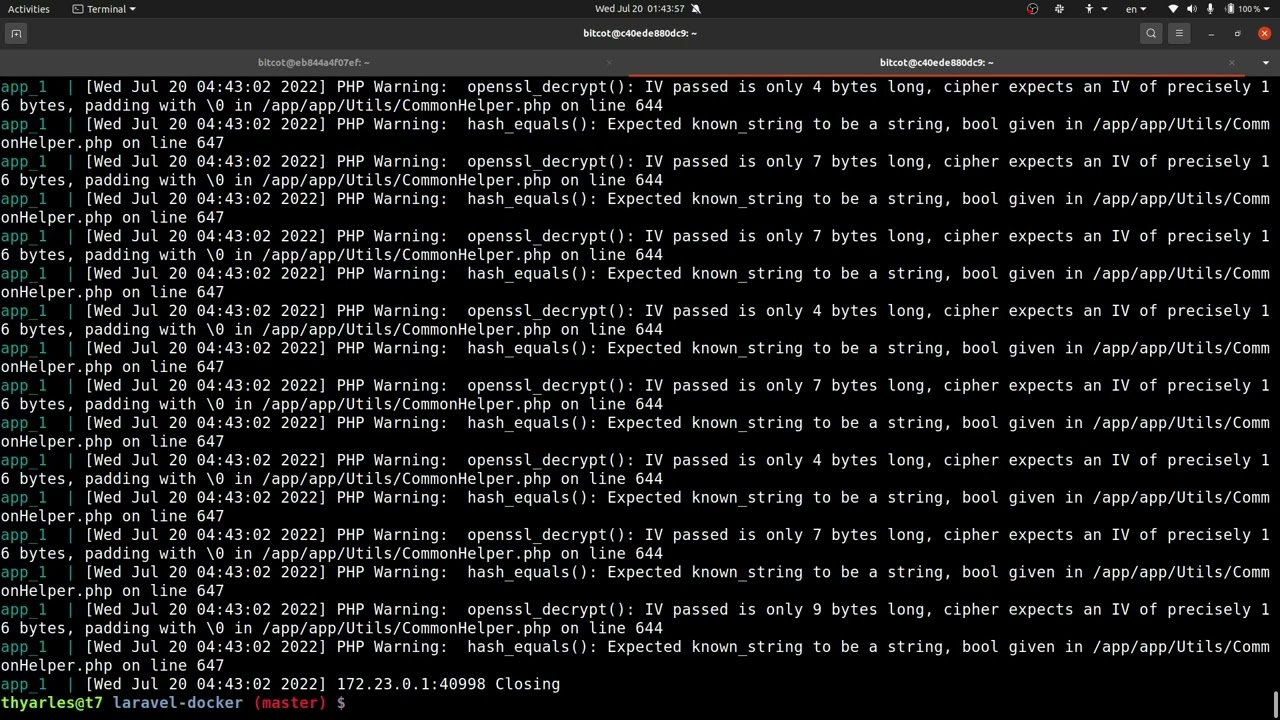This screenshot has height=720, width=1280.
Task: Select the bitcot@c40ede880dc9 tab
Action: coord(936,62)
